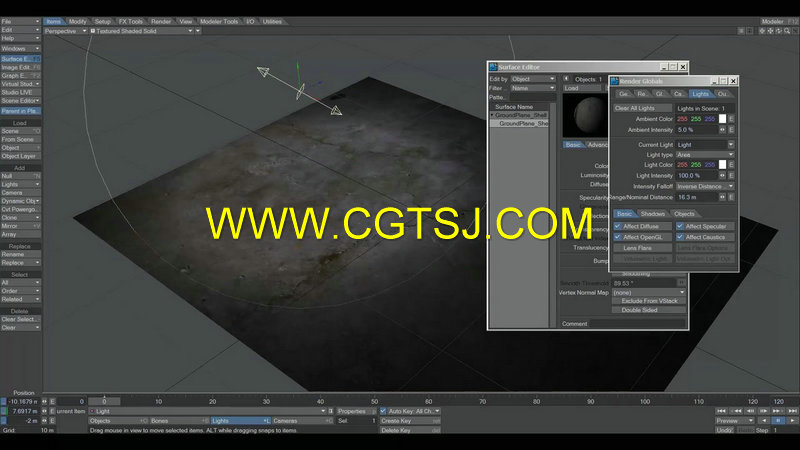This screenshot has height=450, width=800.
Task: Click the play reverse button
Action: tap(764, 421)
